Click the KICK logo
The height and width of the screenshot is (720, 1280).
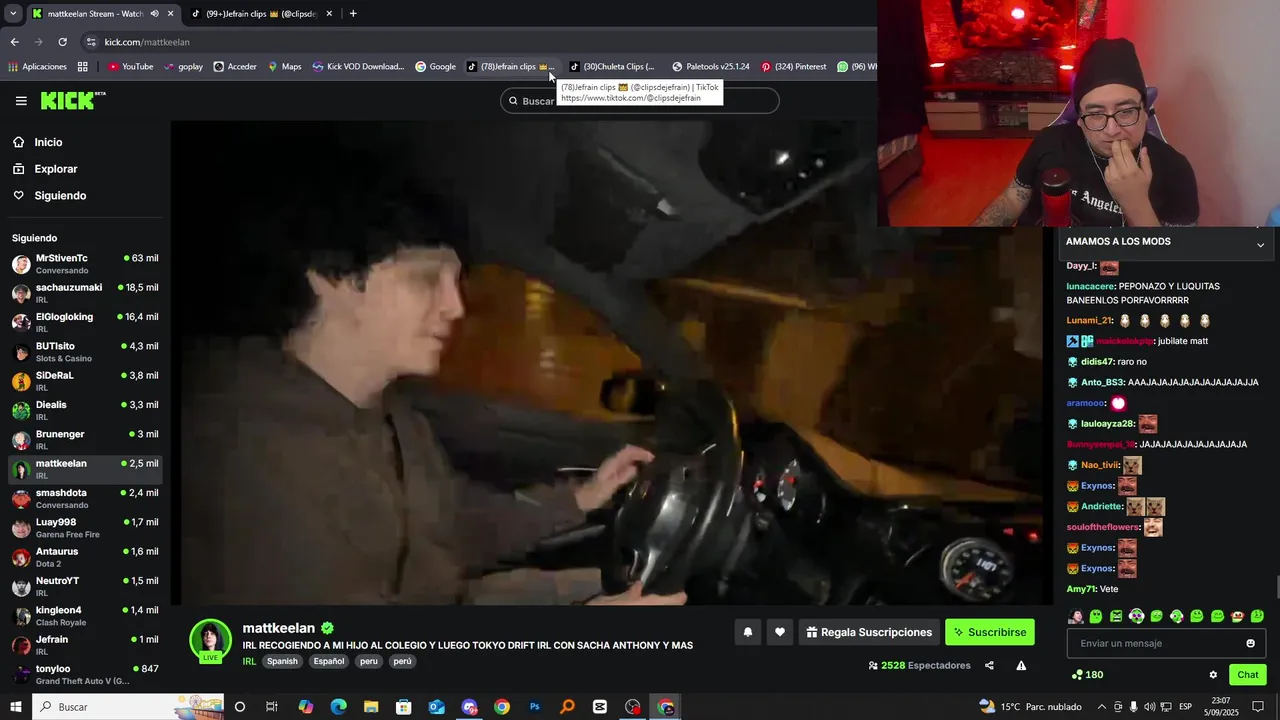[72, 100]
